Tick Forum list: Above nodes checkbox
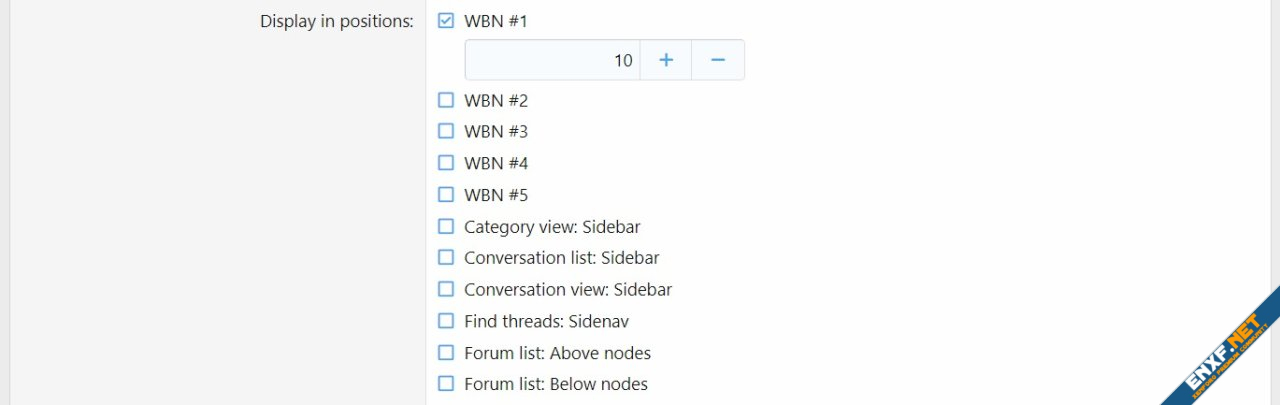Viewport: 1280px width, 405px height. (x=446, y=352)
